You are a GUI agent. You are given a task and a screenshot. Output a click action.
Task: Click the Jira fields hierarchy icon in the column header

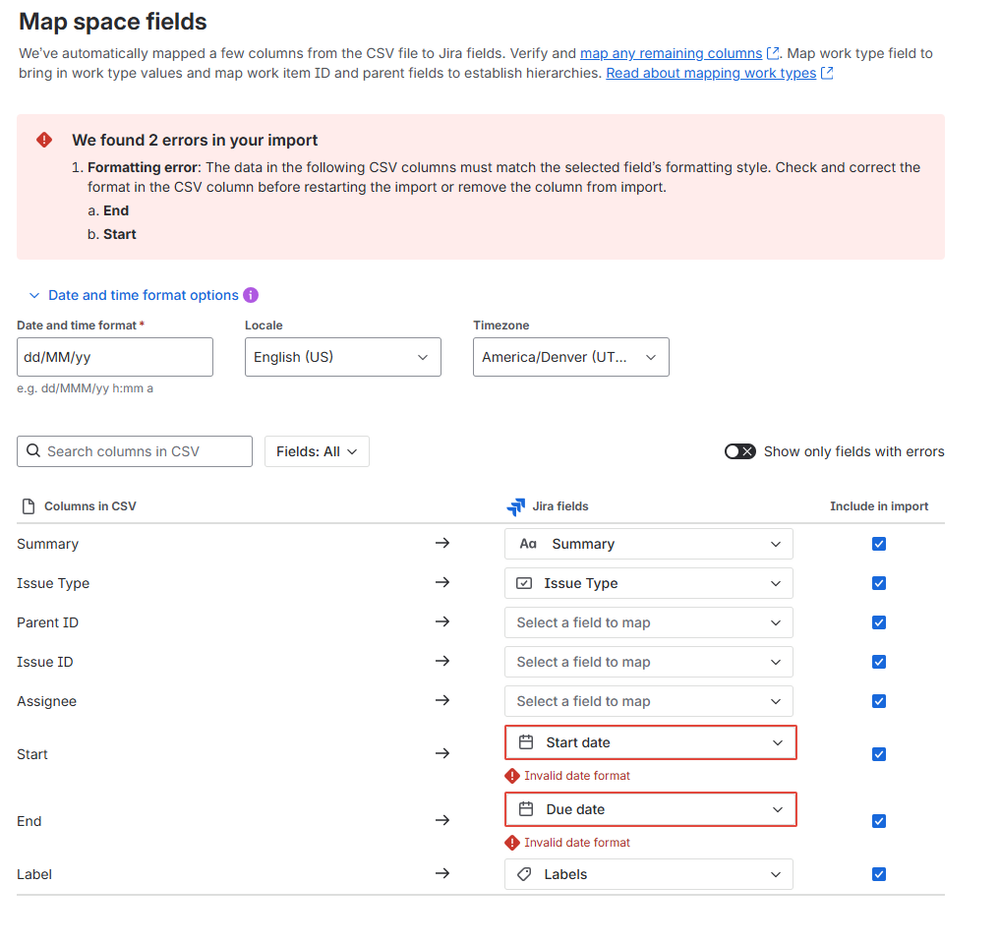[516, 506]
